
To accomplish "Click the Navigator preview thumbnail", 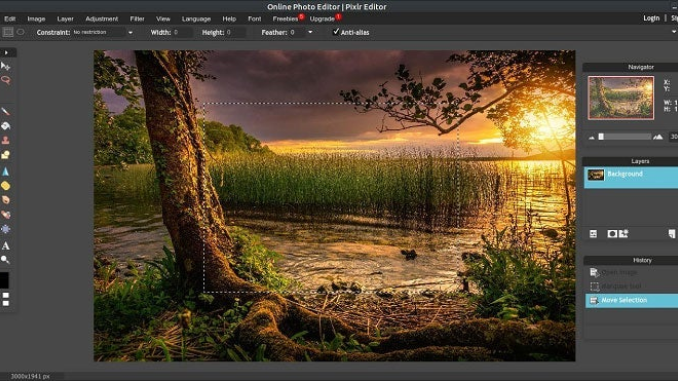I will [621, 98].
